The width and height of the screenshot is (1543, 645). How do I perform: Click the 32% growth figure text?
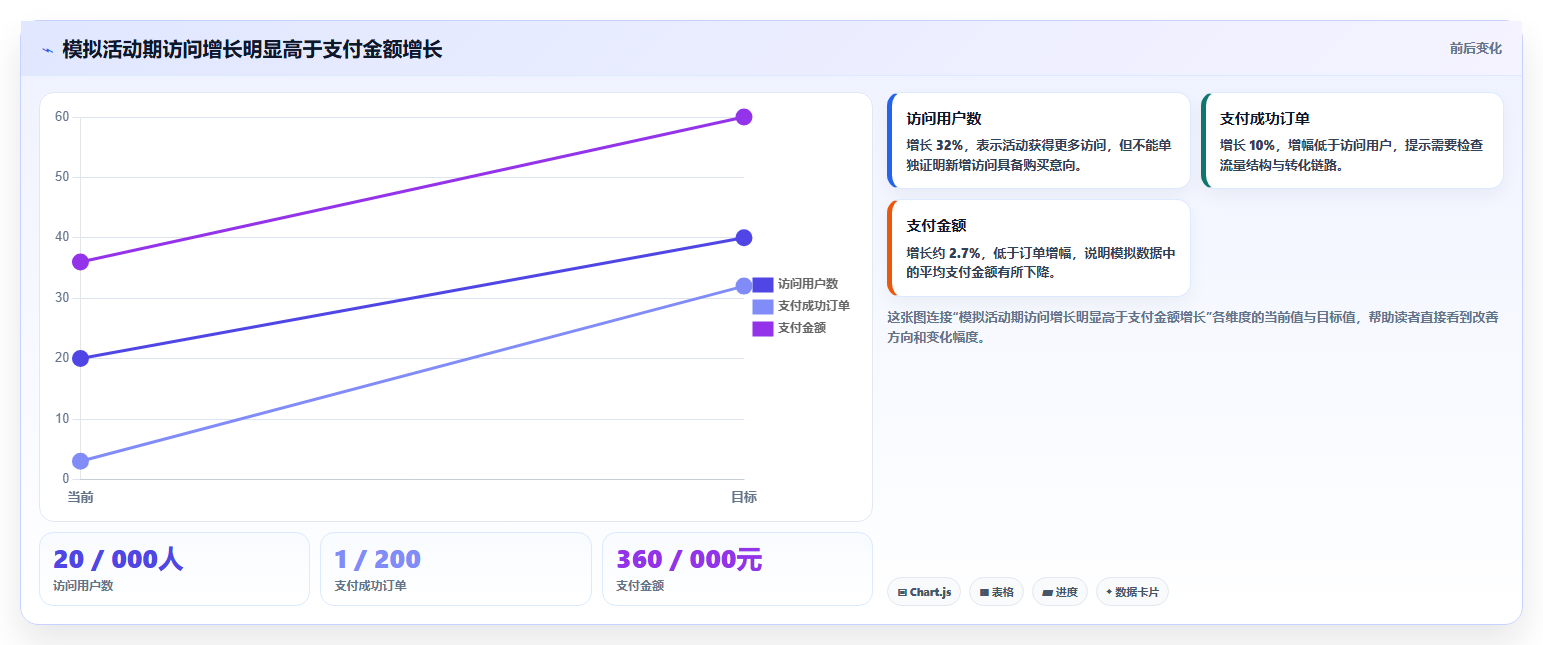coord(949,145)
